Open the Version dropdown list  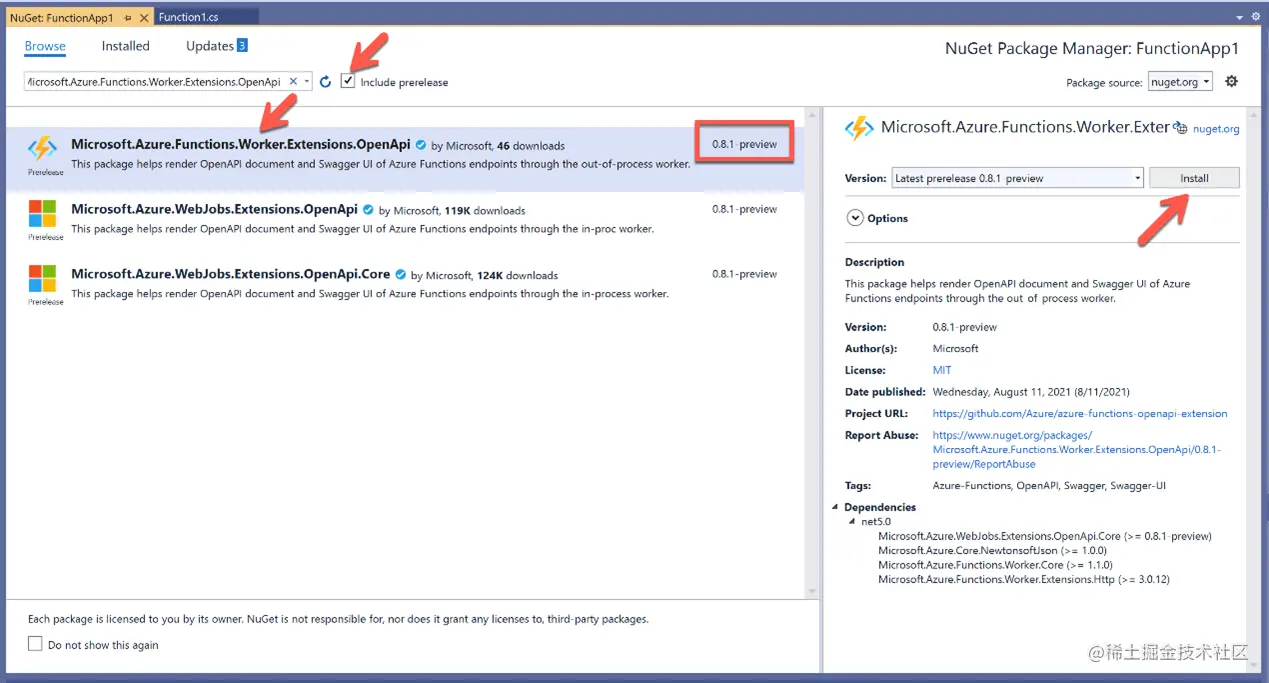click(x=1018, y=178)
